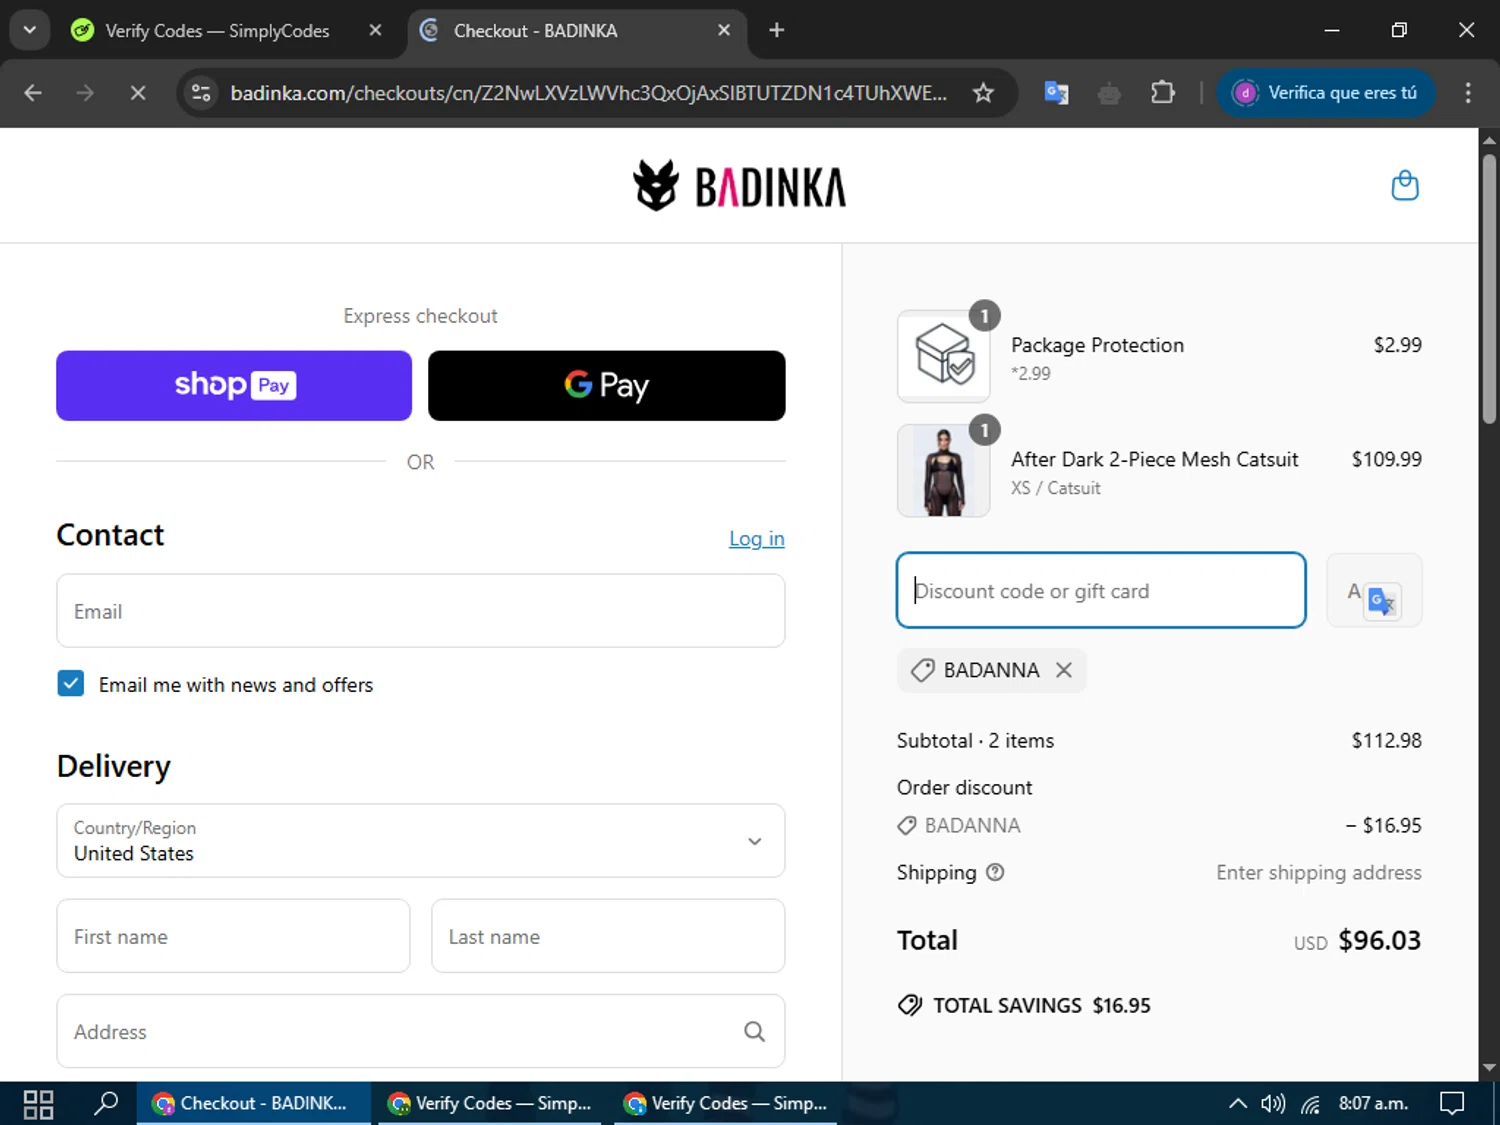
Task: Click the After Dark 2-Piece Mesh Catsuit name
Action: pos(1154,459)
